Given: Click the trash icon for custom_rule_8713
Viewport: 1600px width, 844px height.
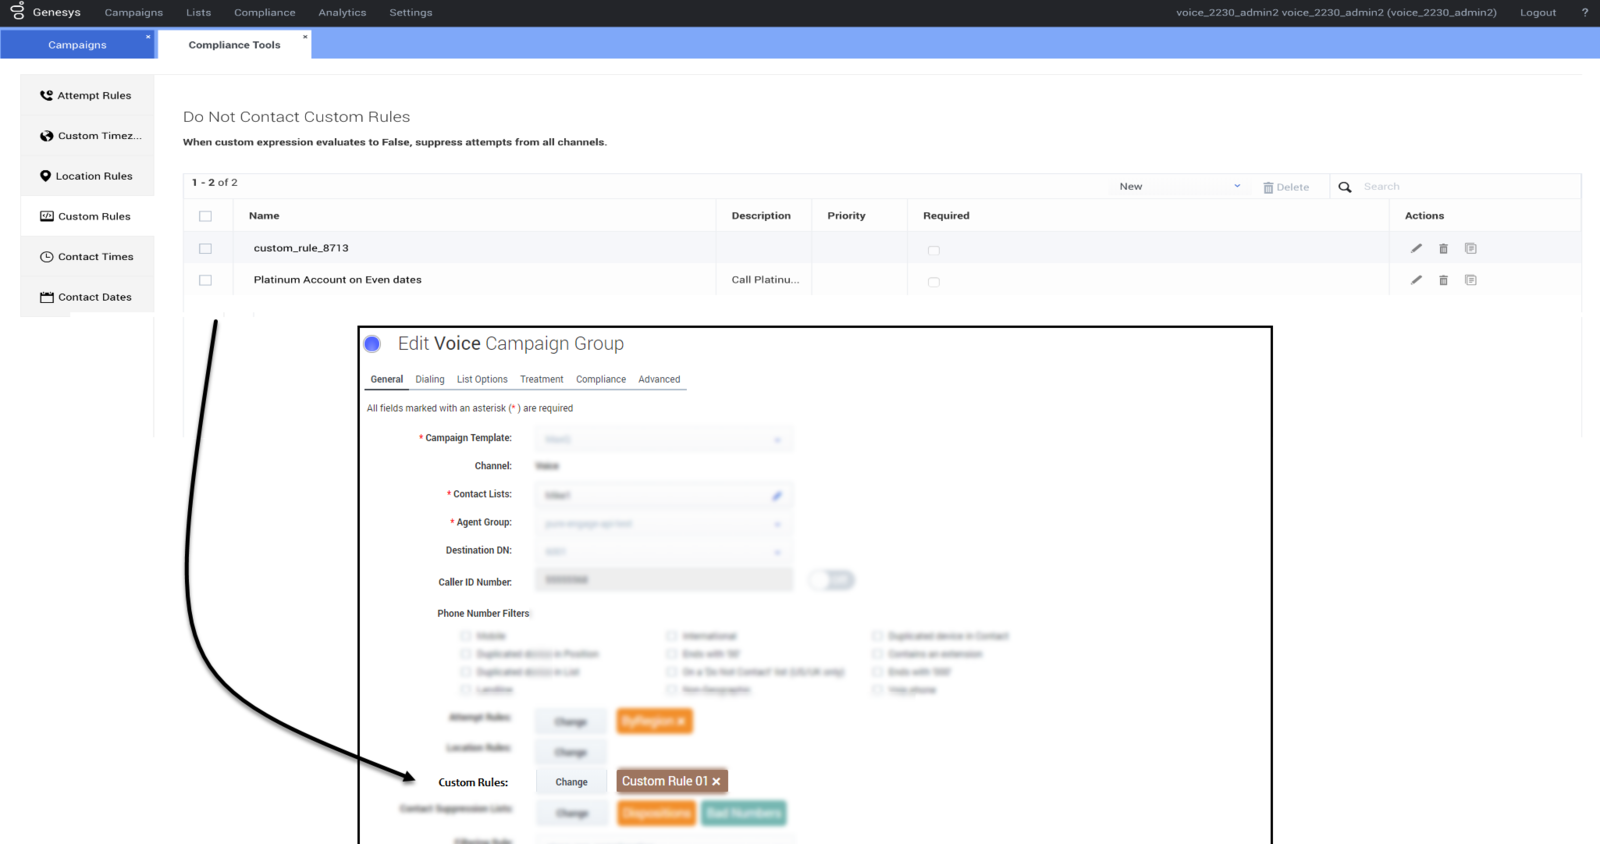Looking at the screenshot, I should click(1443, 249).
